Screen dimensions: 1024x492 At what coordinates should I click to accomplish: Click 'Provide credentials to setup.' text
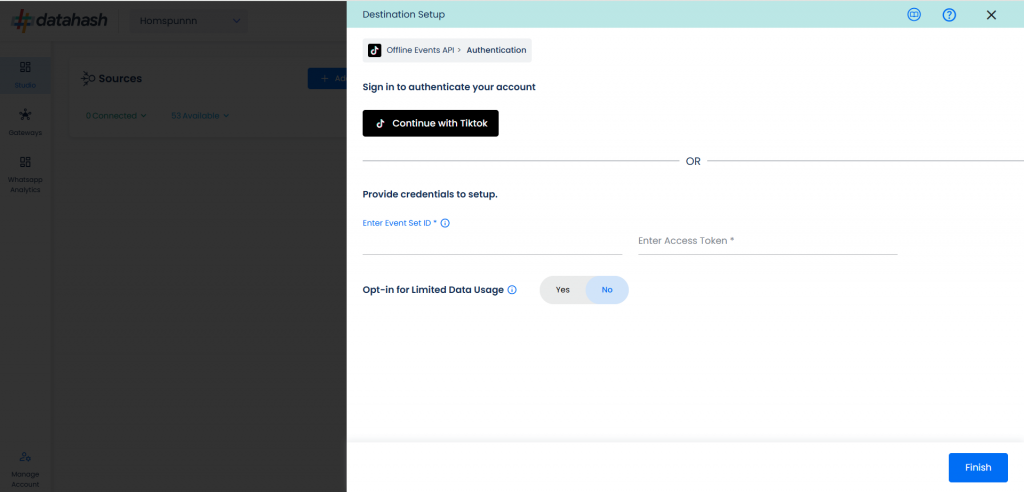pyautogui.click(x=430, y=195)
